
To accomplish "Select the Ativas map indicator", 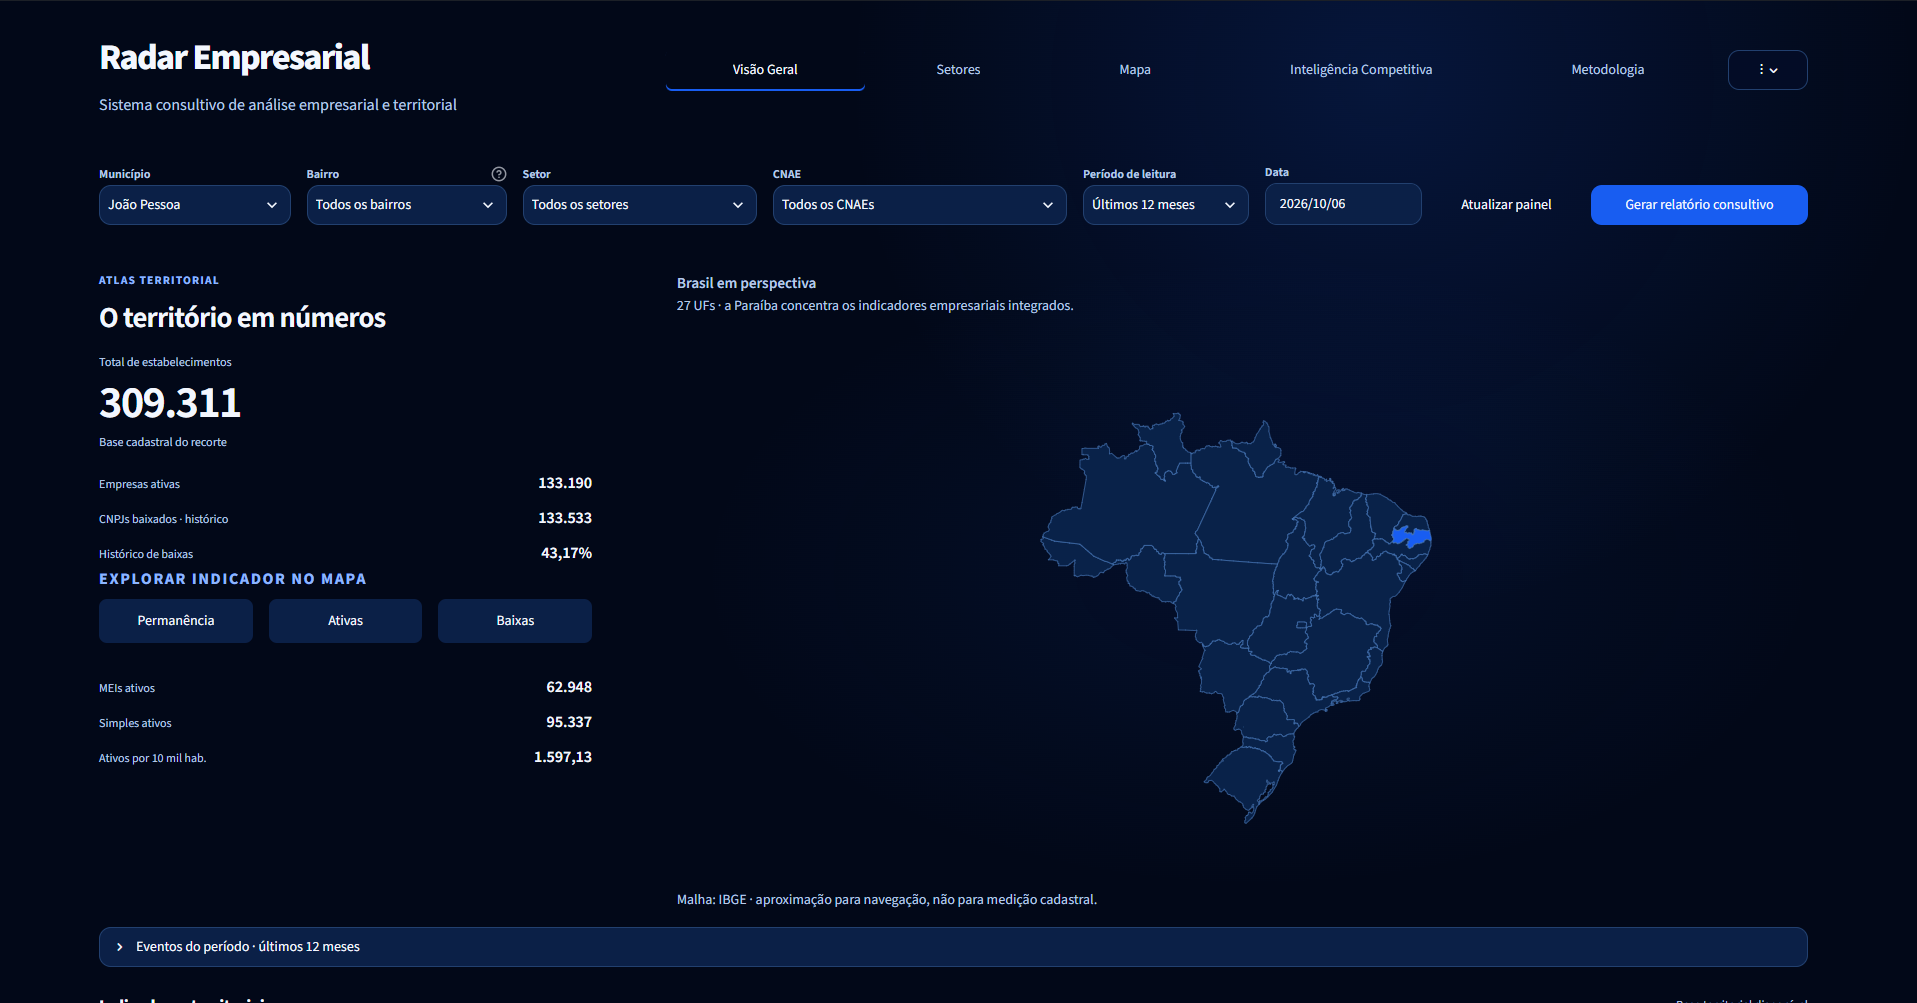I will [345, 621].
